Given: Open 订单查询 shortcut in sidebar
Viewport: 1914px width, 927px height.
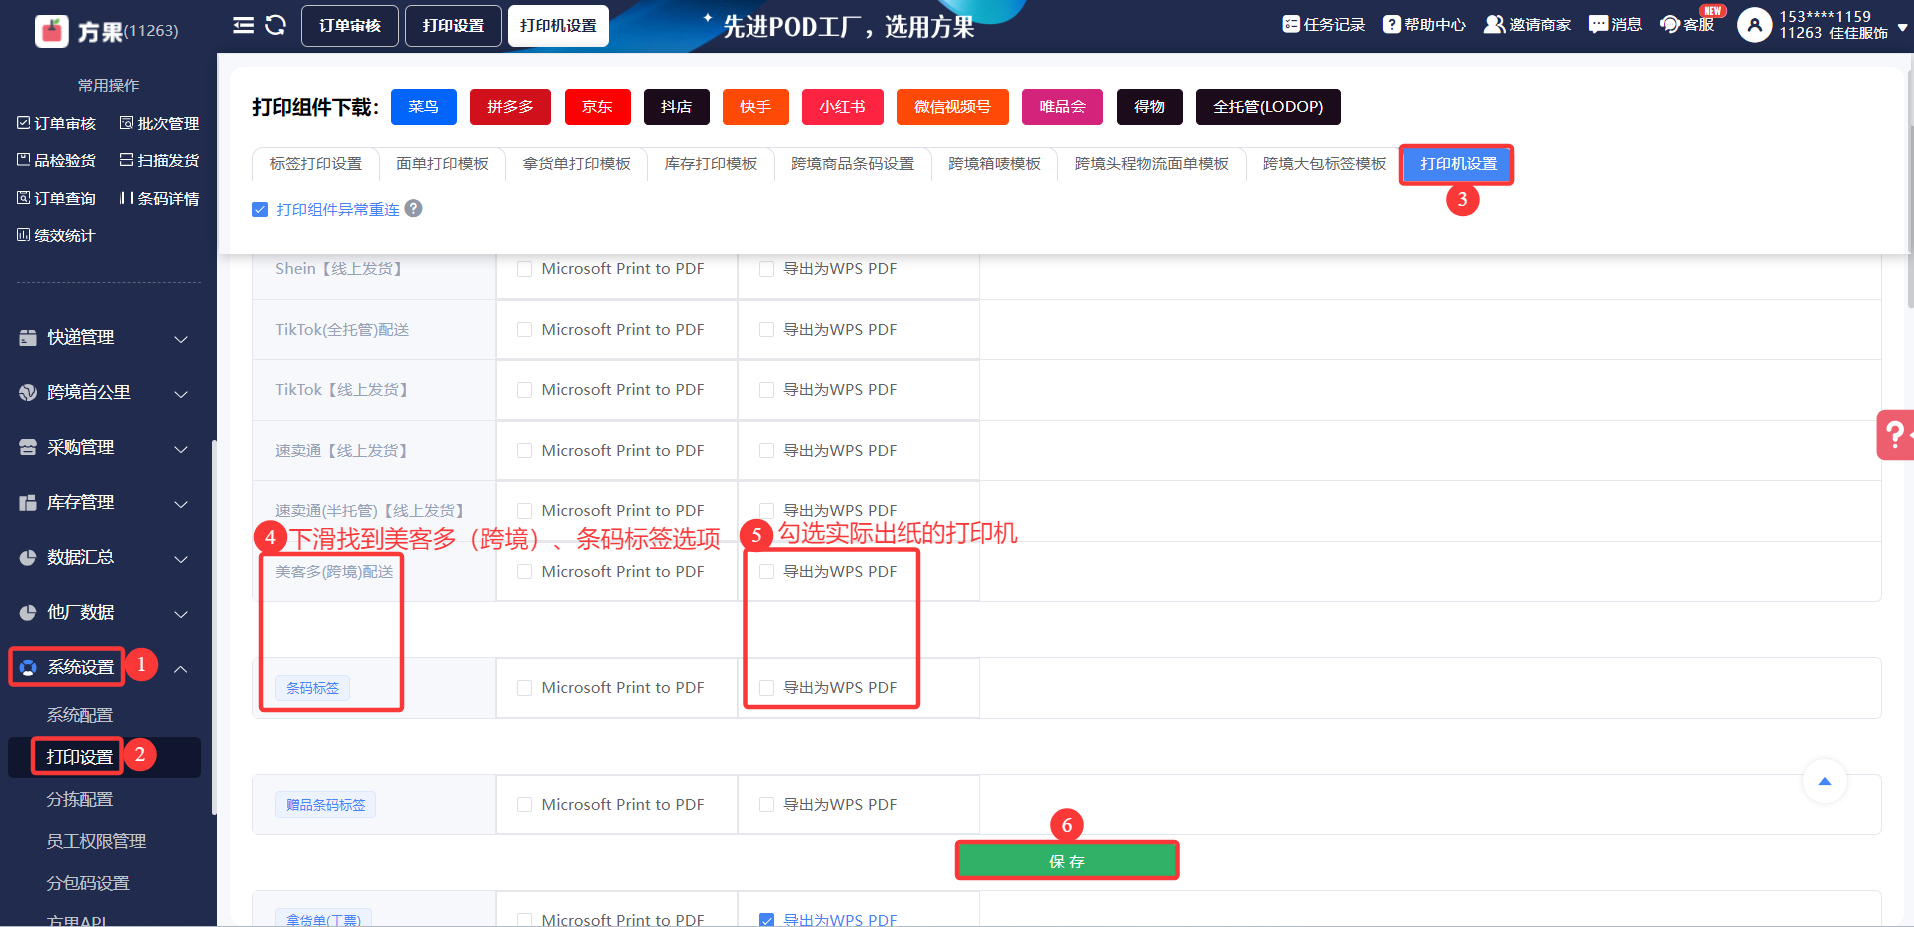Looking at the screenshot, I should 57,198.
